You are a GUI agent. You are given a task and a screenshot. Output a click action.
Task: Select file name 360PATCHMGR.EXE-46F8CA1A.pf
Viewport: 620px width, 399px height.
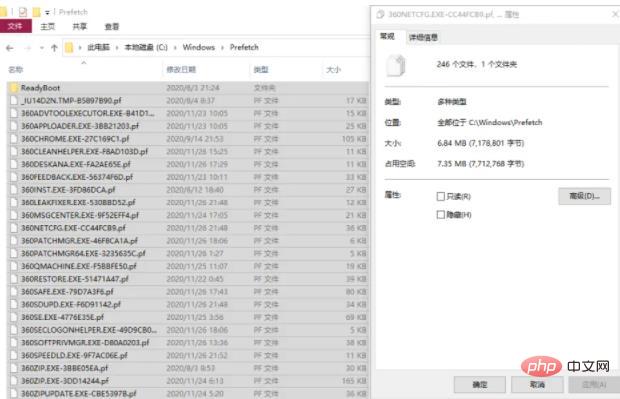point(79,241)
